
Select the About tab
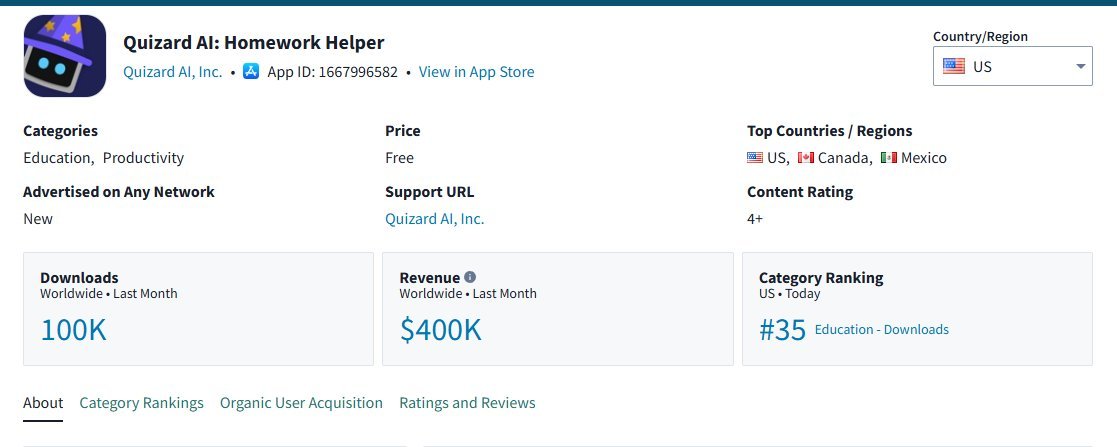pos(43,403)
